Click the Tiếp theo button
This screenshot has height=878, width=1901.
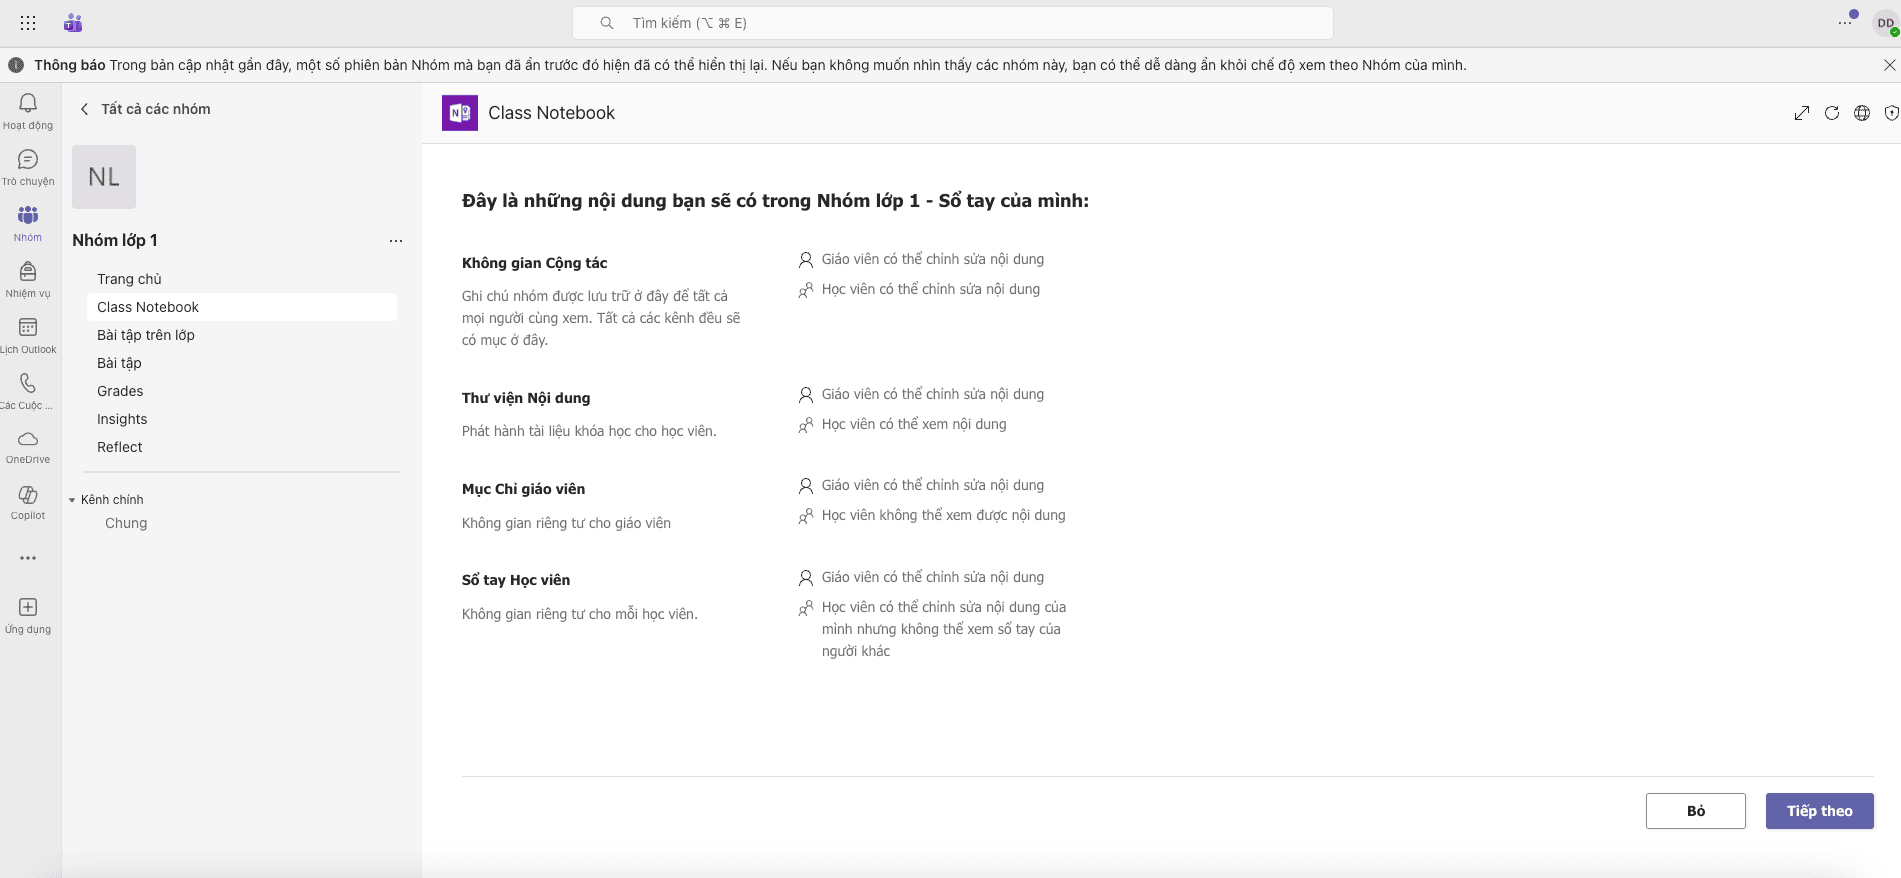[x=1819, y=811]
